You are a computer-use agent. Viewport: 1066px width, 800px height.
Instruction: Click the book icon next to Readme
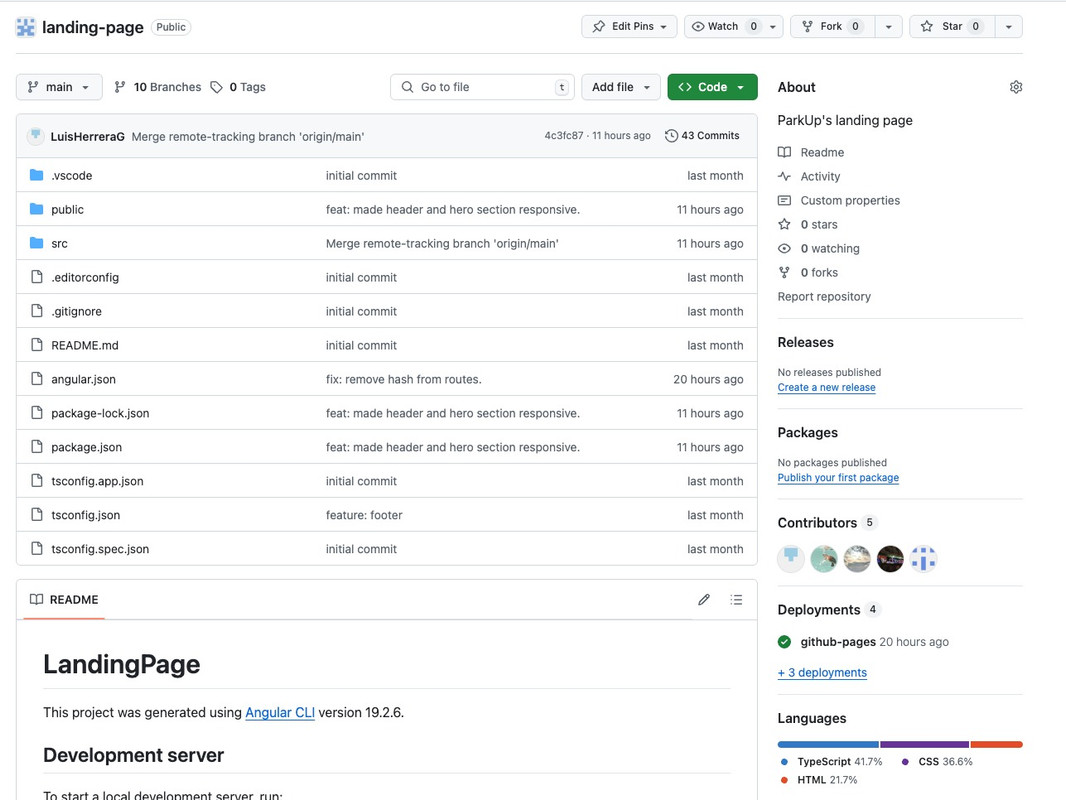pyautogui.click(x=785, y=152)
